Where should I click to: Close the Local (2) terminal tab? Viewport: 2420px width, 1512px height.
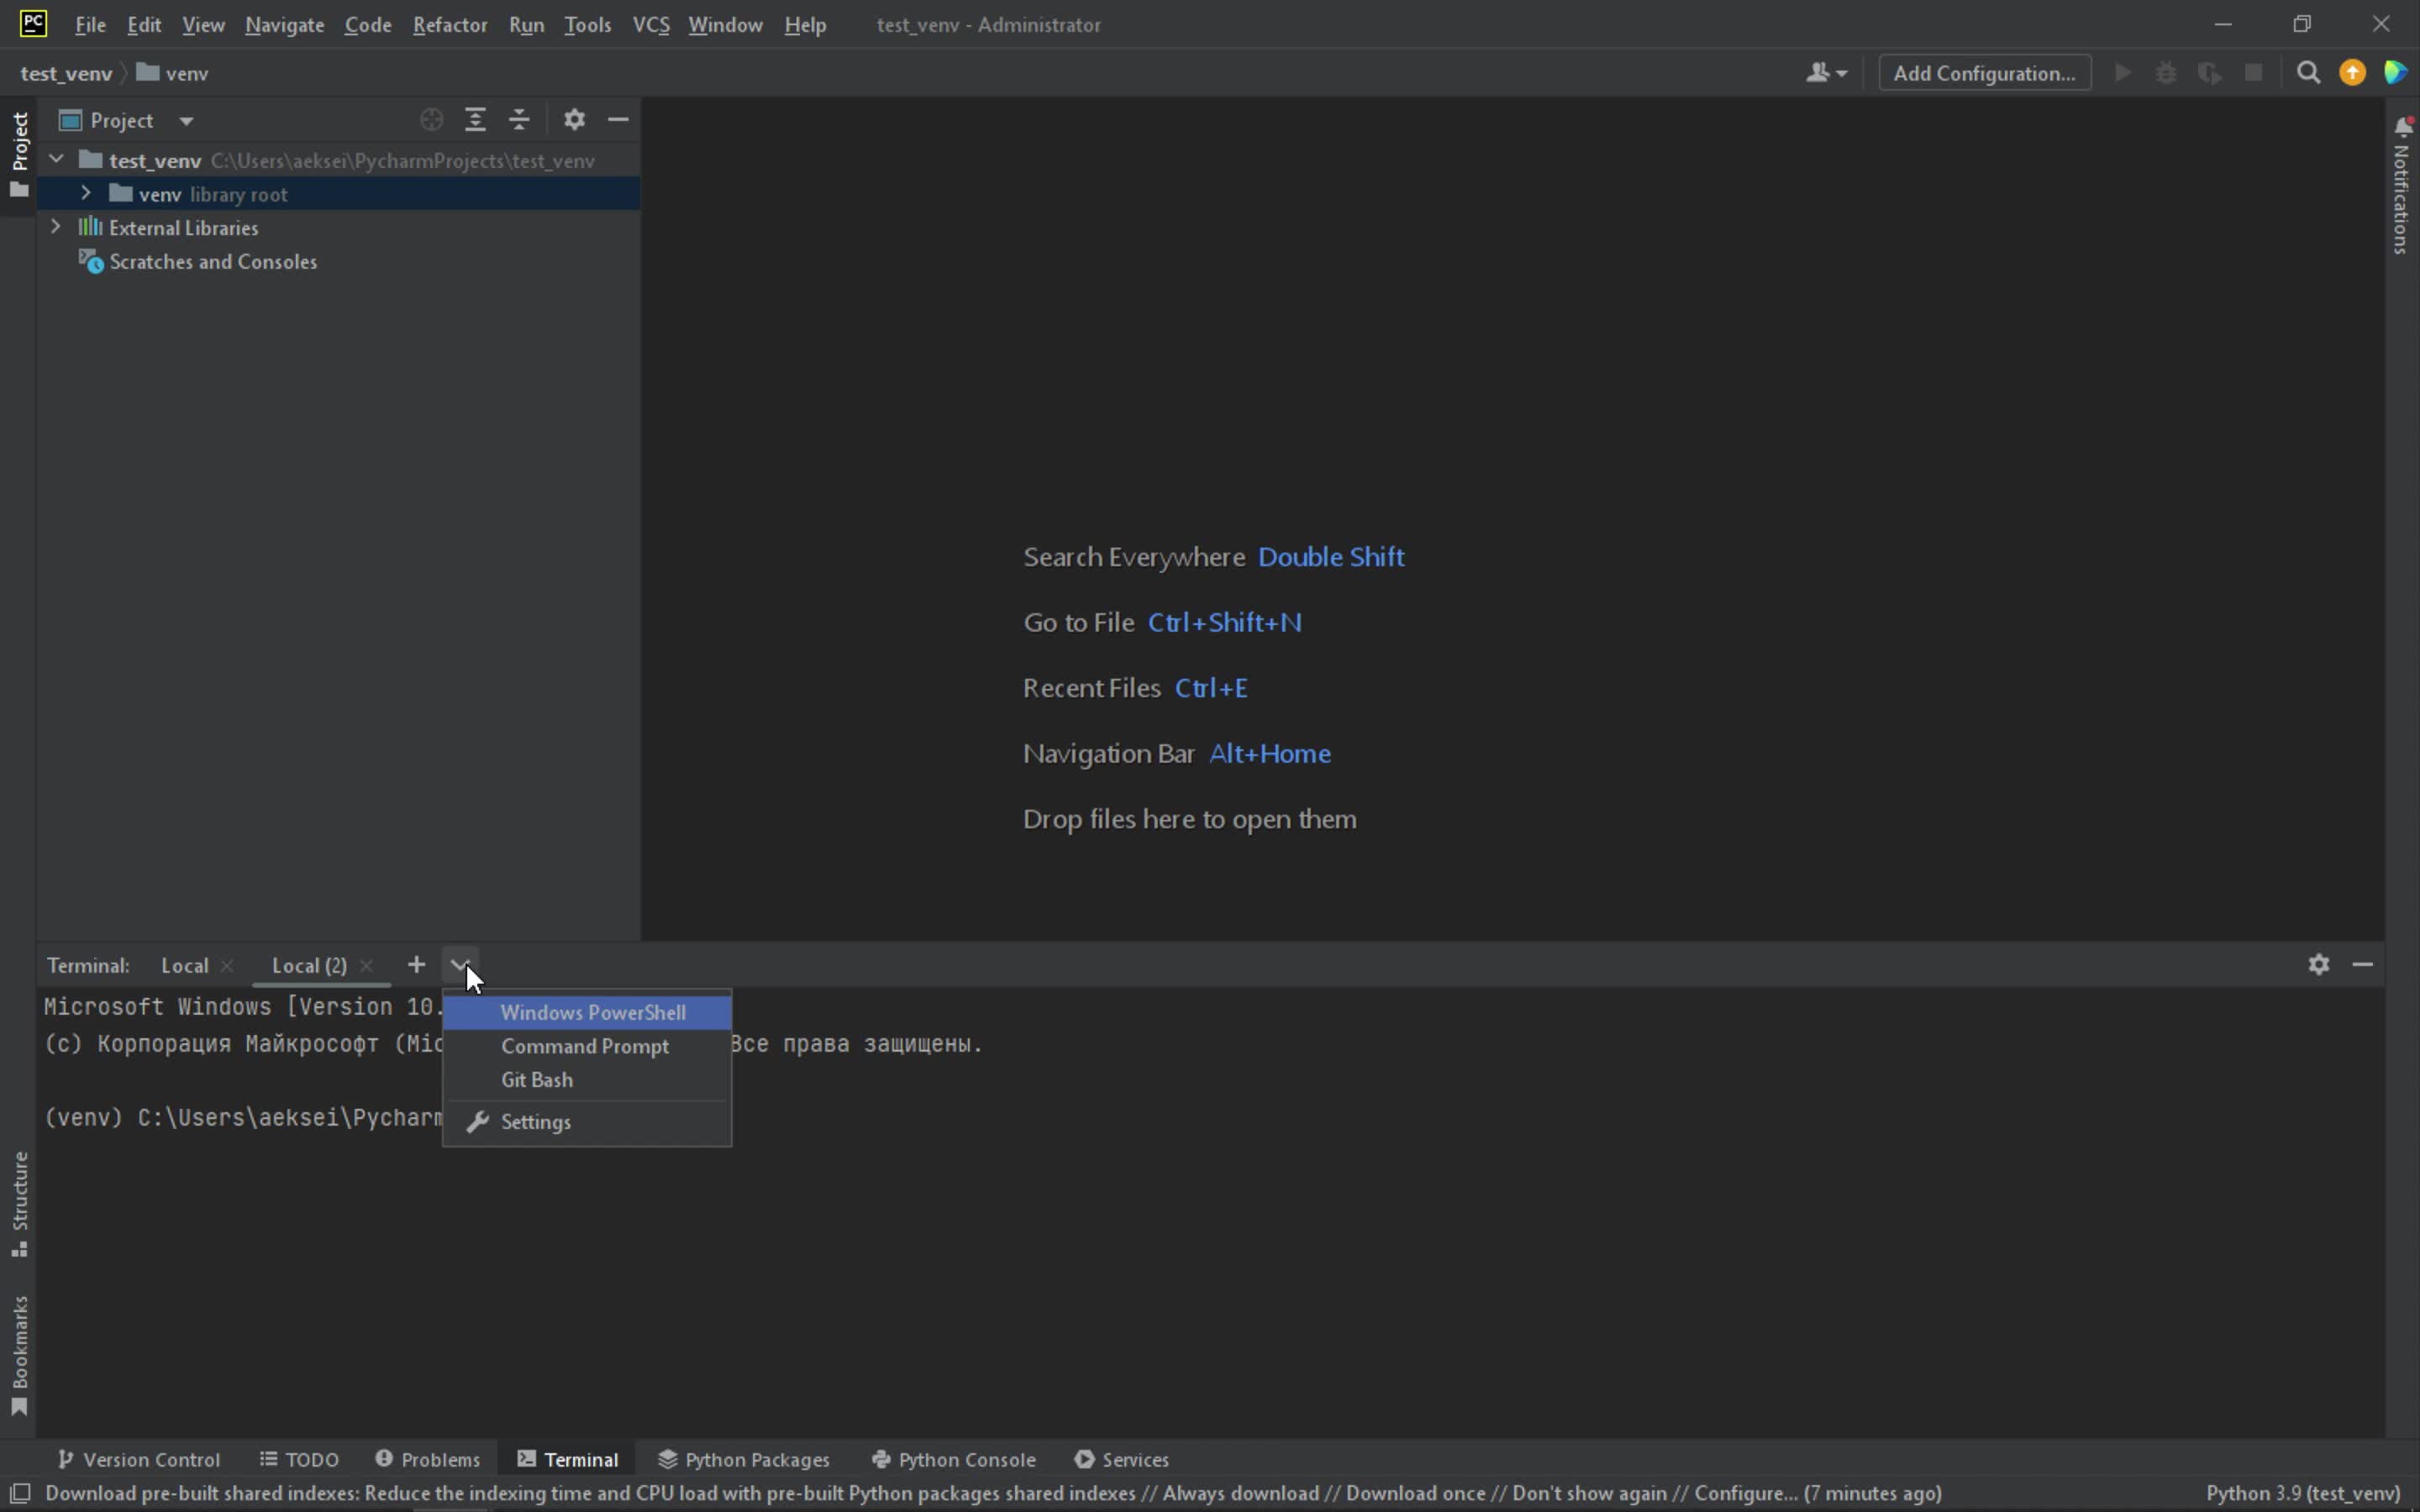366,966
